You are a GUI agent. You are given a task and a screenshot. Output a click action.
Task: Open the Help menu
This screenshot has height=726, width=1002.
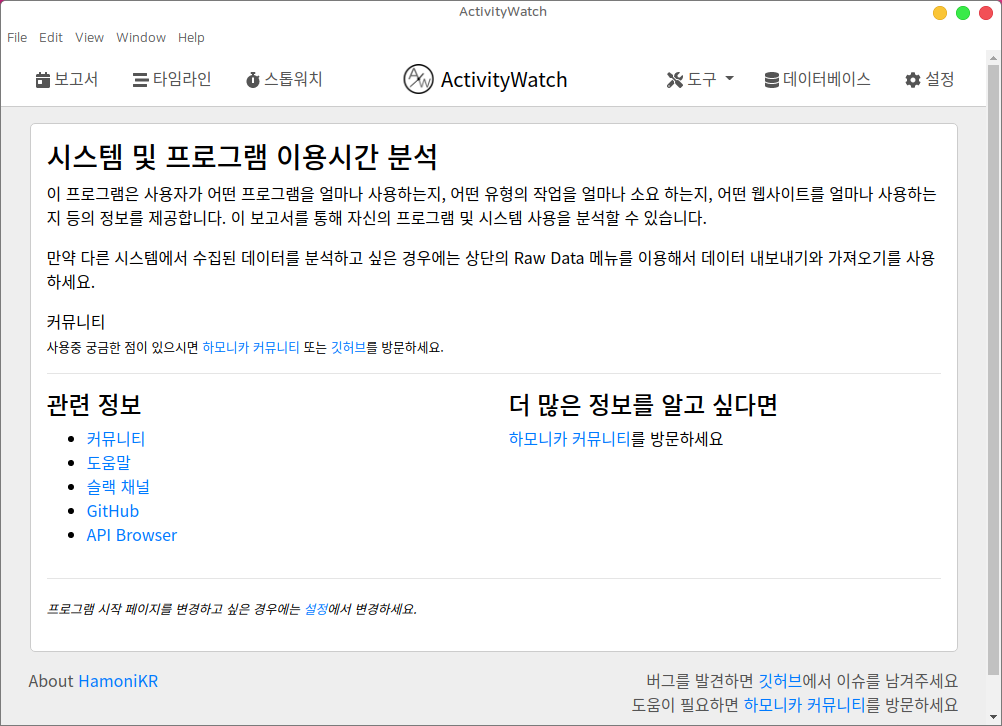tap(191, 38)
